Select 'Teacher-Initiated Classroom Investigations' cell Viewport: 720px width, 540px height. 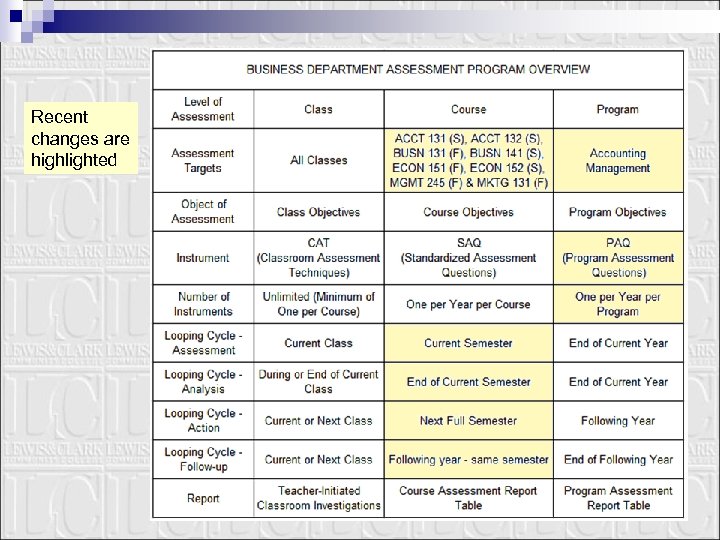(318, 498)
